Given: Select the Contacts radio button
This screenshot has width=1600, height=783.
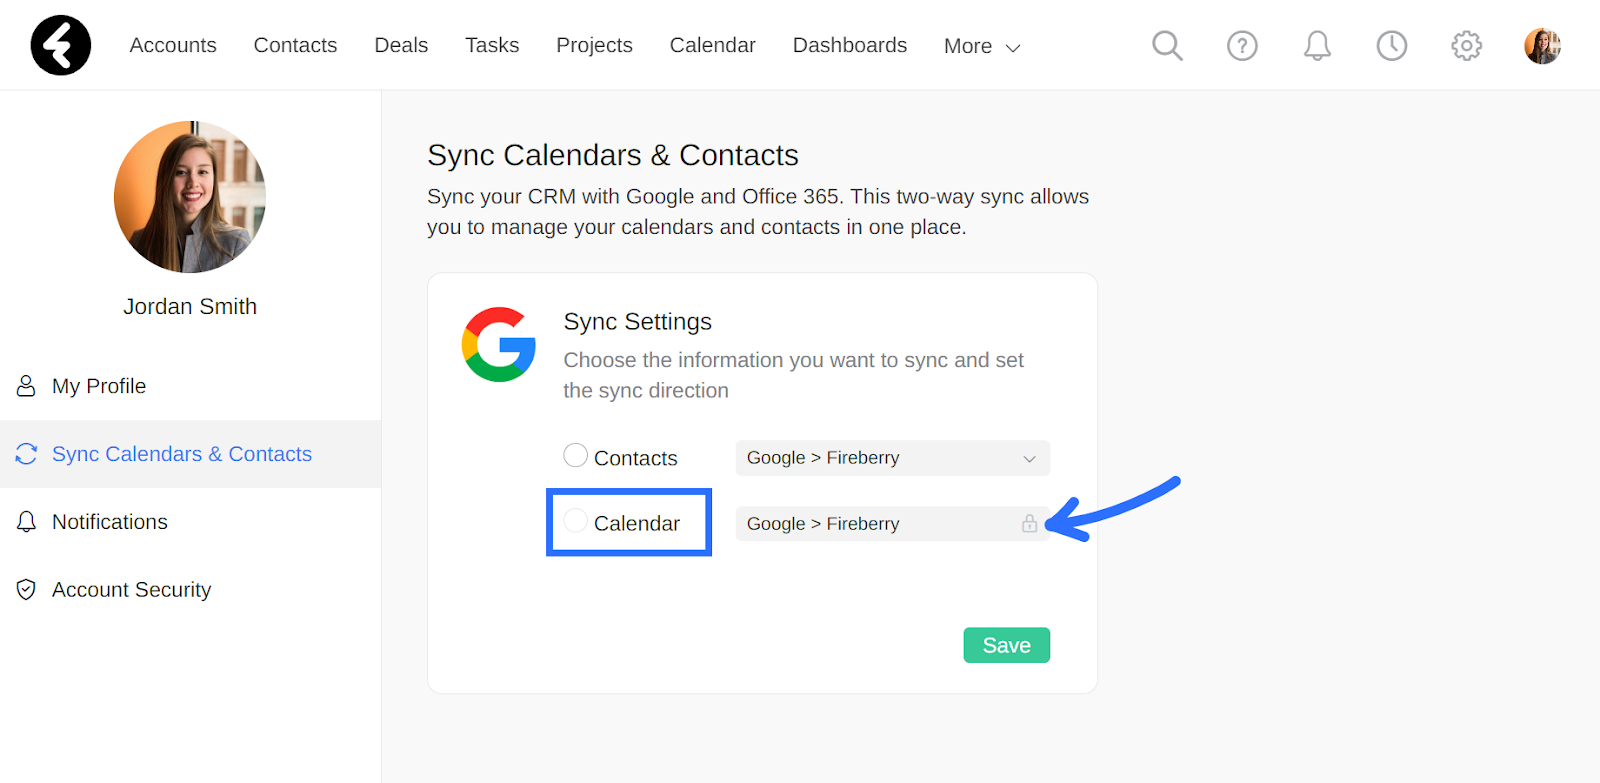Looking at the screenshot, I should click(575, 456).
